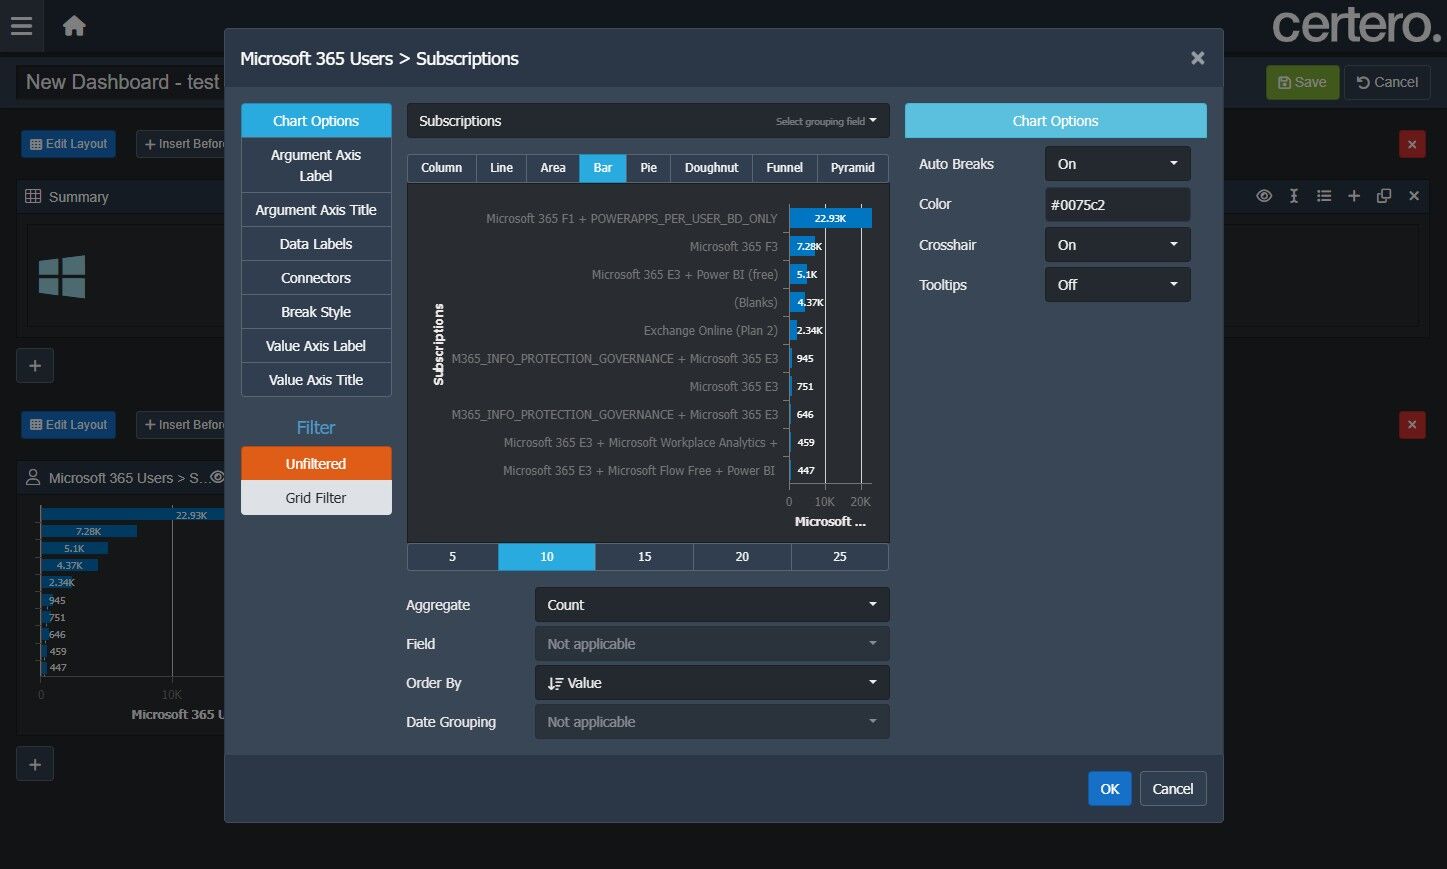Go to the home page icon
Screen dimensions: 1447x869
(74, 26)
